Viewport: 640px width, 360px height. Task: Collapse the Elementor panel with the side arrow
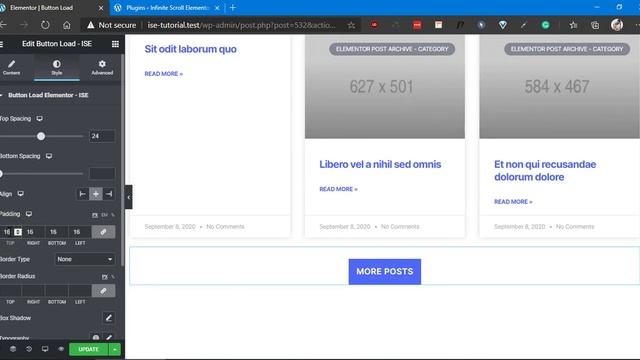pyautogui.click(x=129, y=197)
